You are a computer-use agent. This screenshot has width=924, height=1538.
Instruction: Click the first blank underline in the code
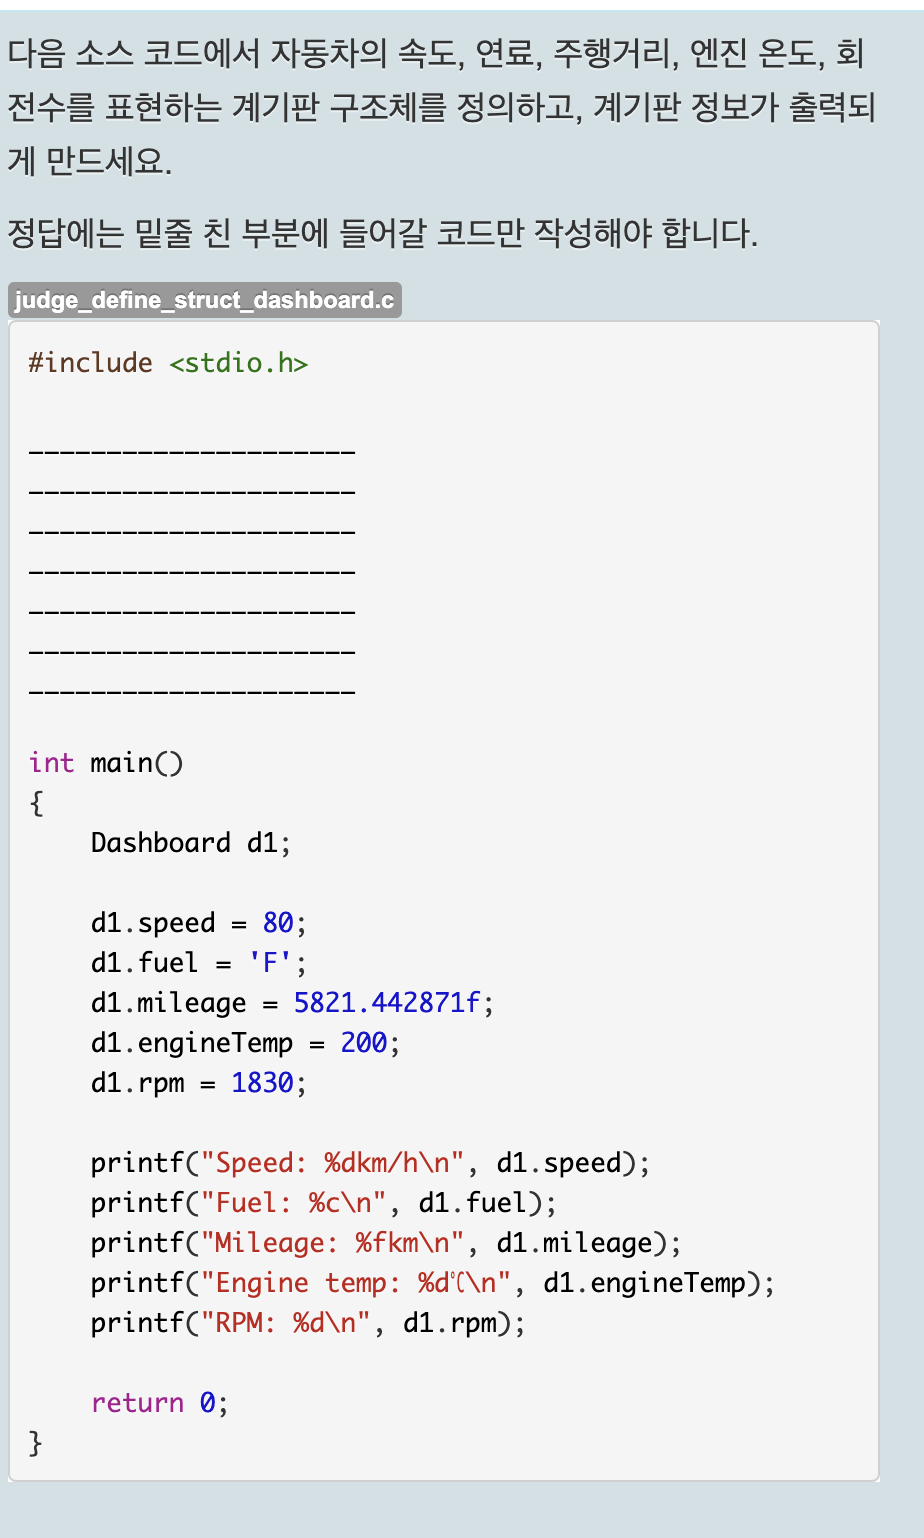(192, 452)
